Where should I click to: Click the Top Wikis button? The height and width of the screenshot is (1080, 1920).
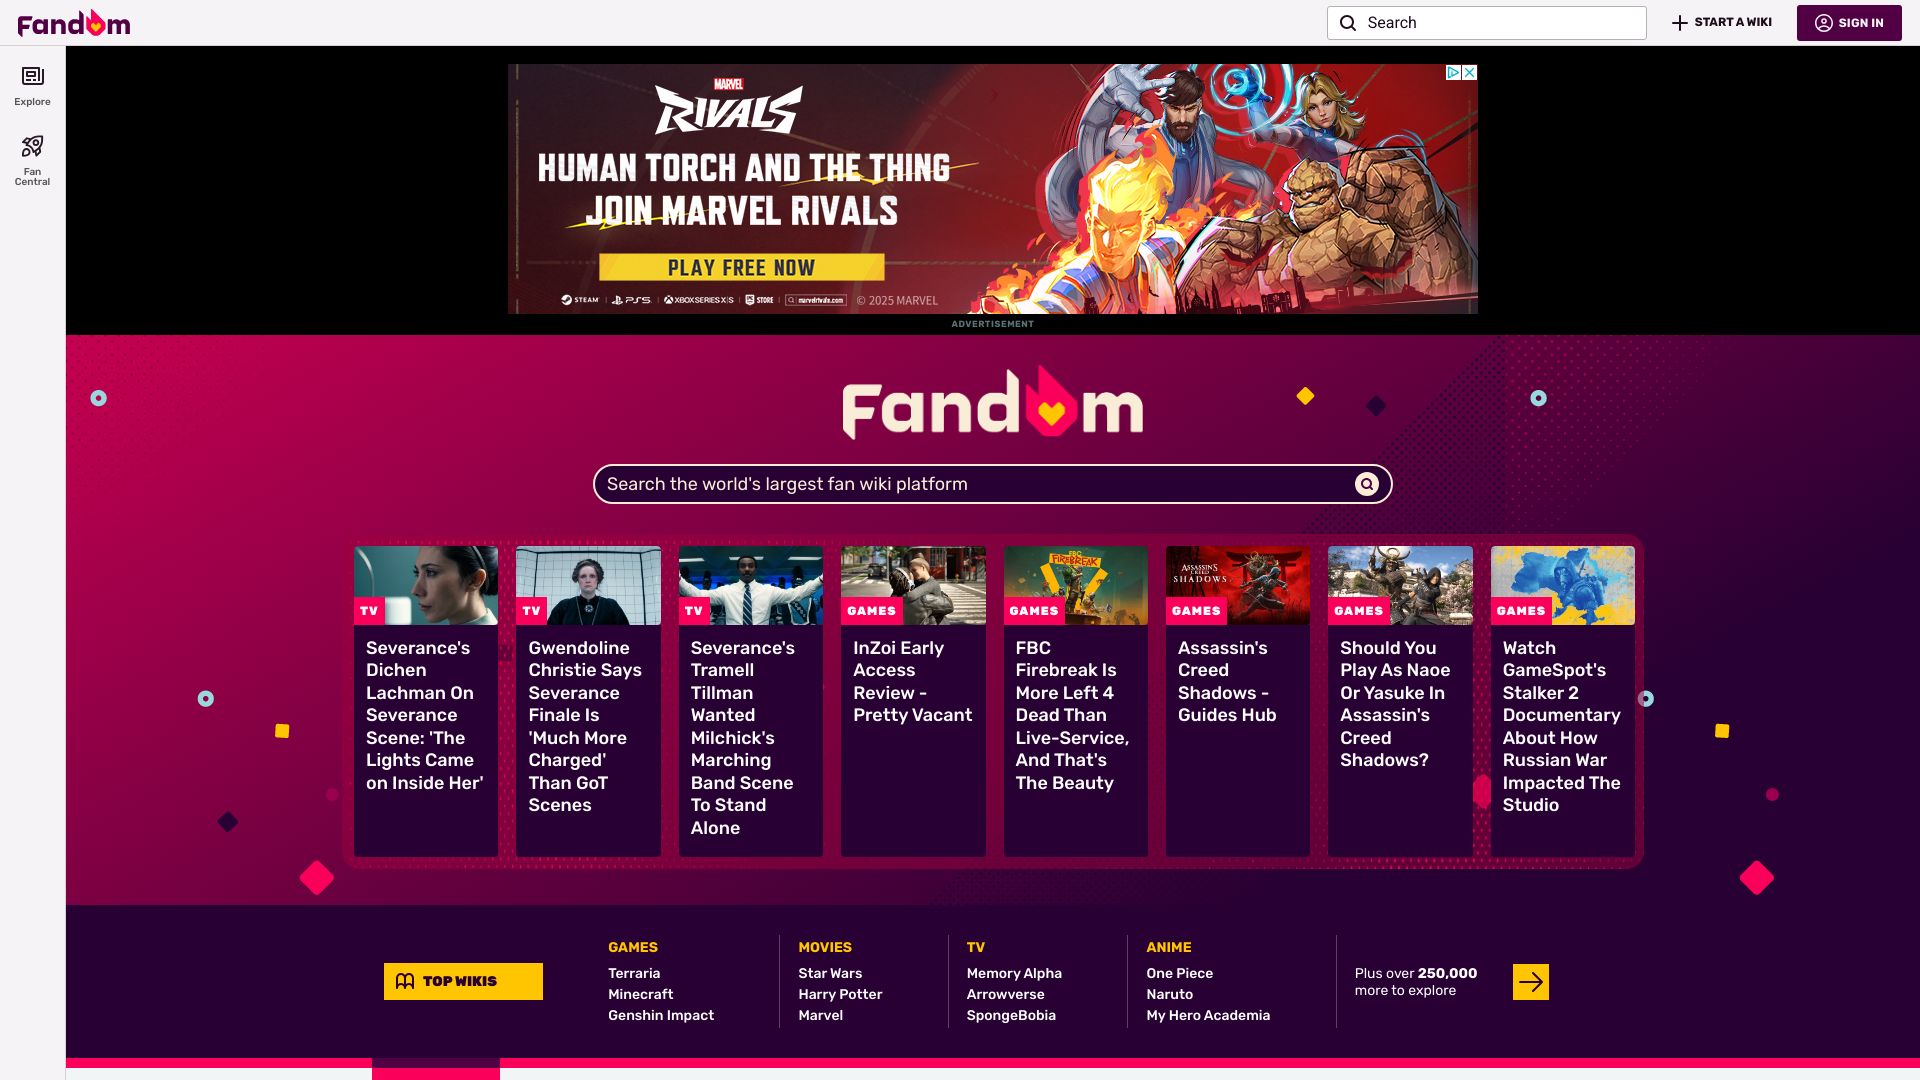[x=463, y=981]
